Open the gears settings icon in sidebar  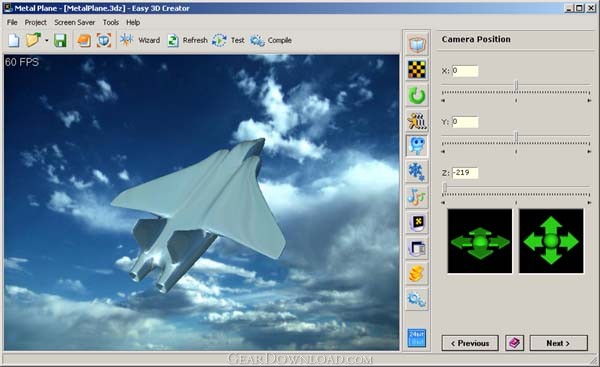coord(417,299)
